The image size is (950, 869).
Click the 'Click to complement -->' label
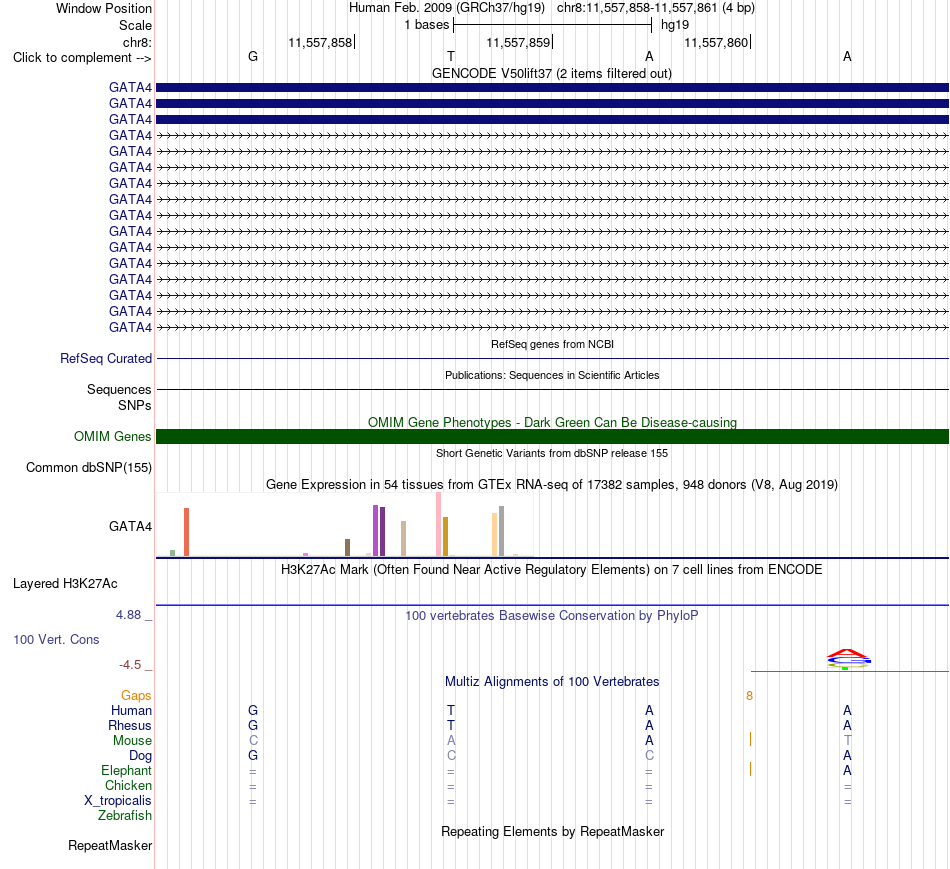82,58
